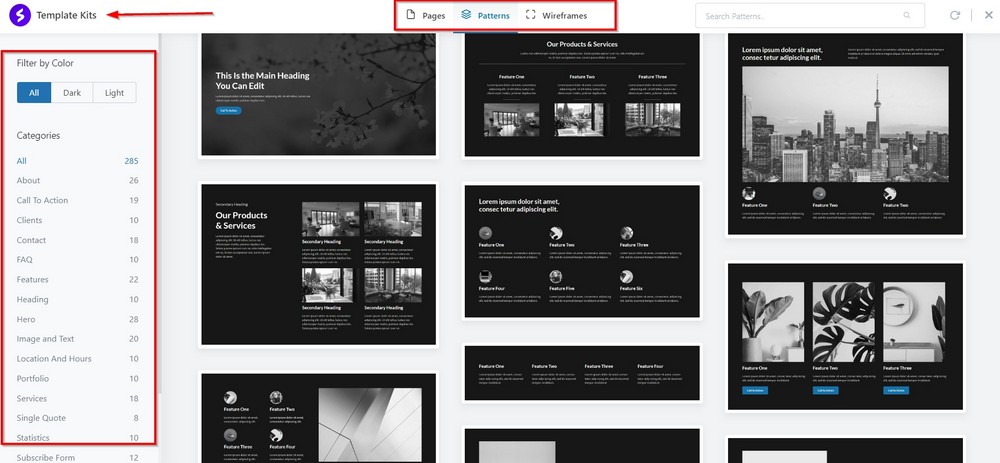Screen dimensions: 1000x463
Task: Filter patterns by Dark color
Action: point(72,92)
